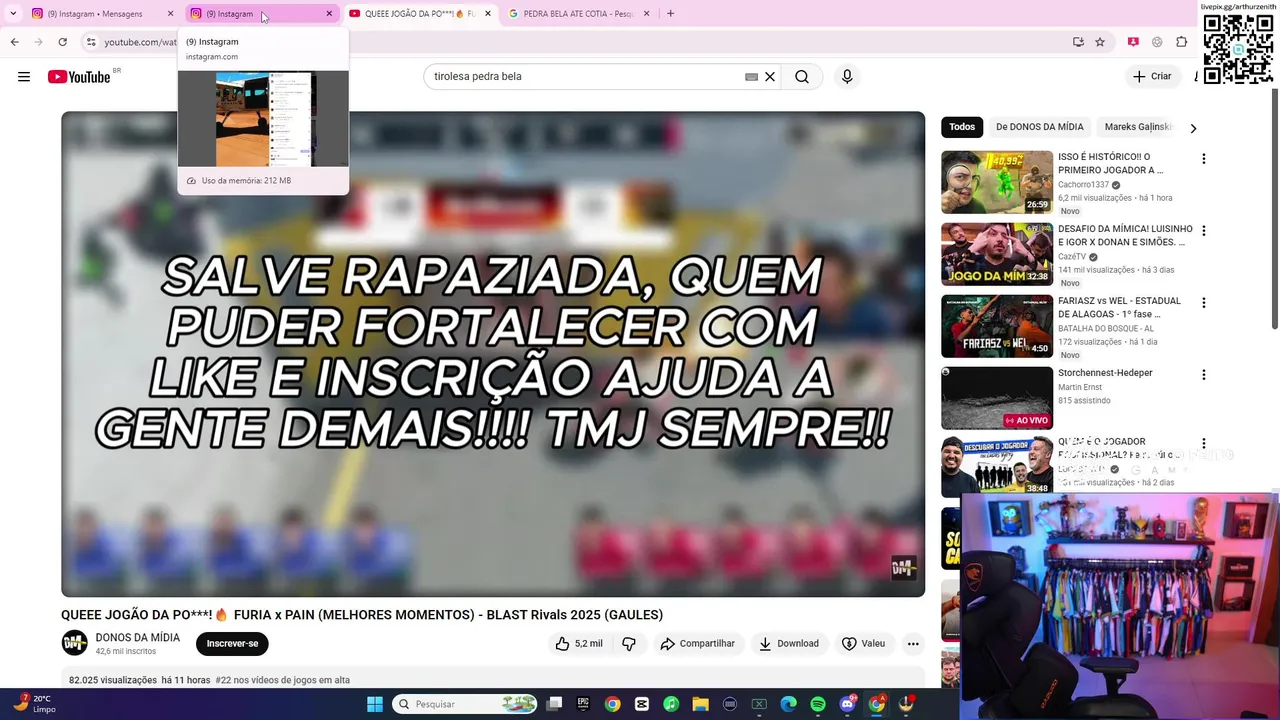Screen dimensions: 1280x720
Task: Show more filter chips with the right arrow
Action: pyautogui.click(x=1193, y=128)
